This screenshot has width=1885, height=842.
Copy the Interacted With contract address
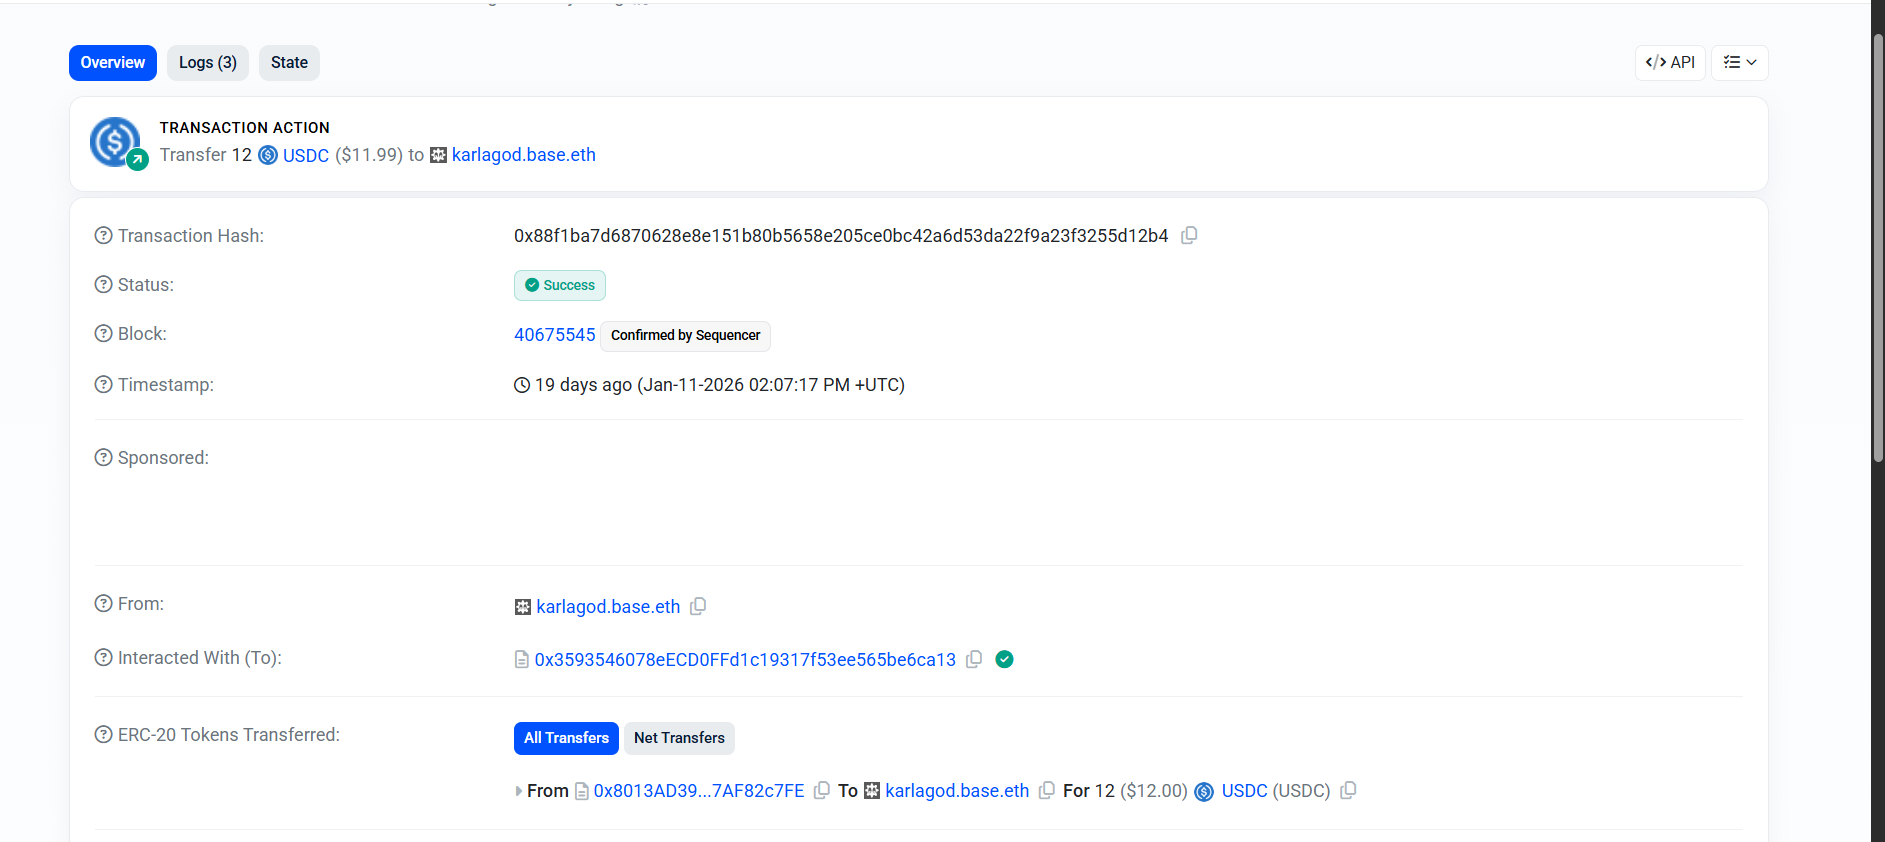tap(974, 659)
